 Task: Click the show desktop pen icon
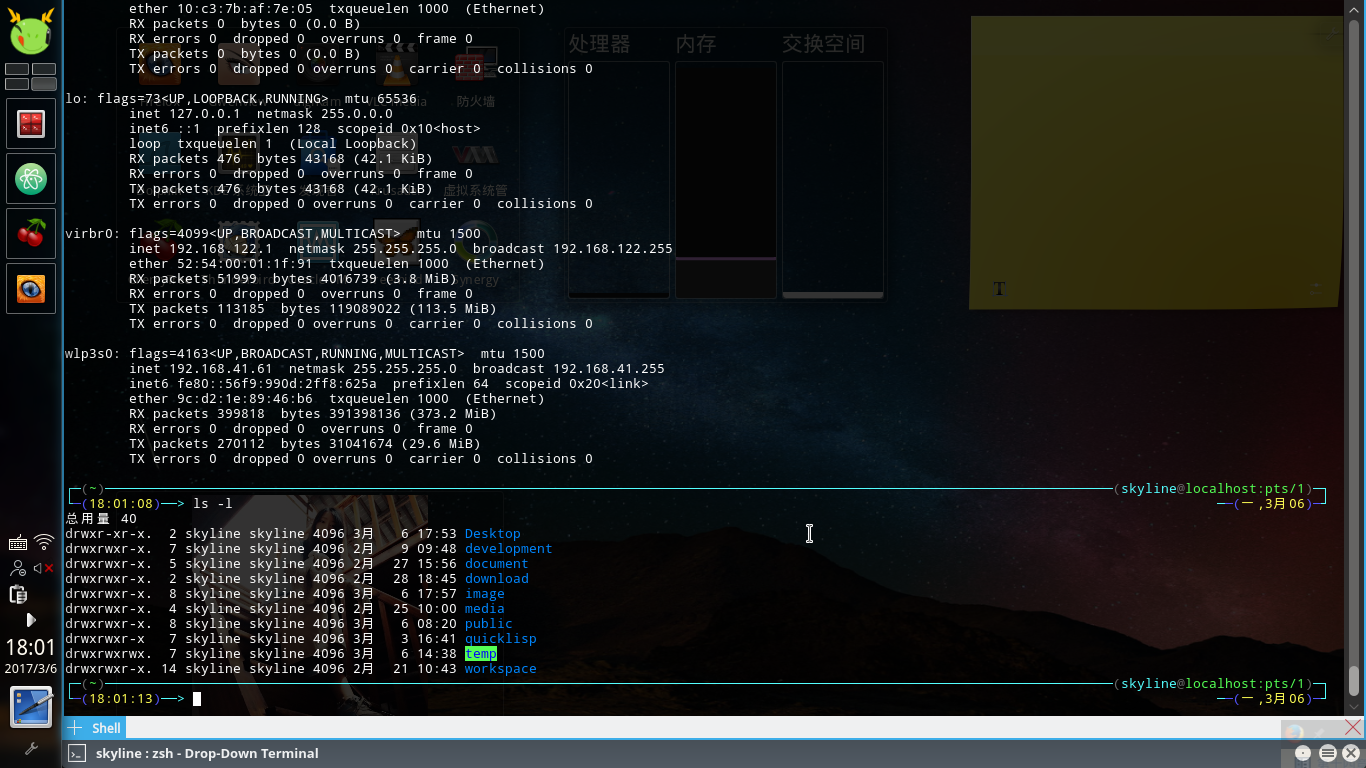pos(31,708)
